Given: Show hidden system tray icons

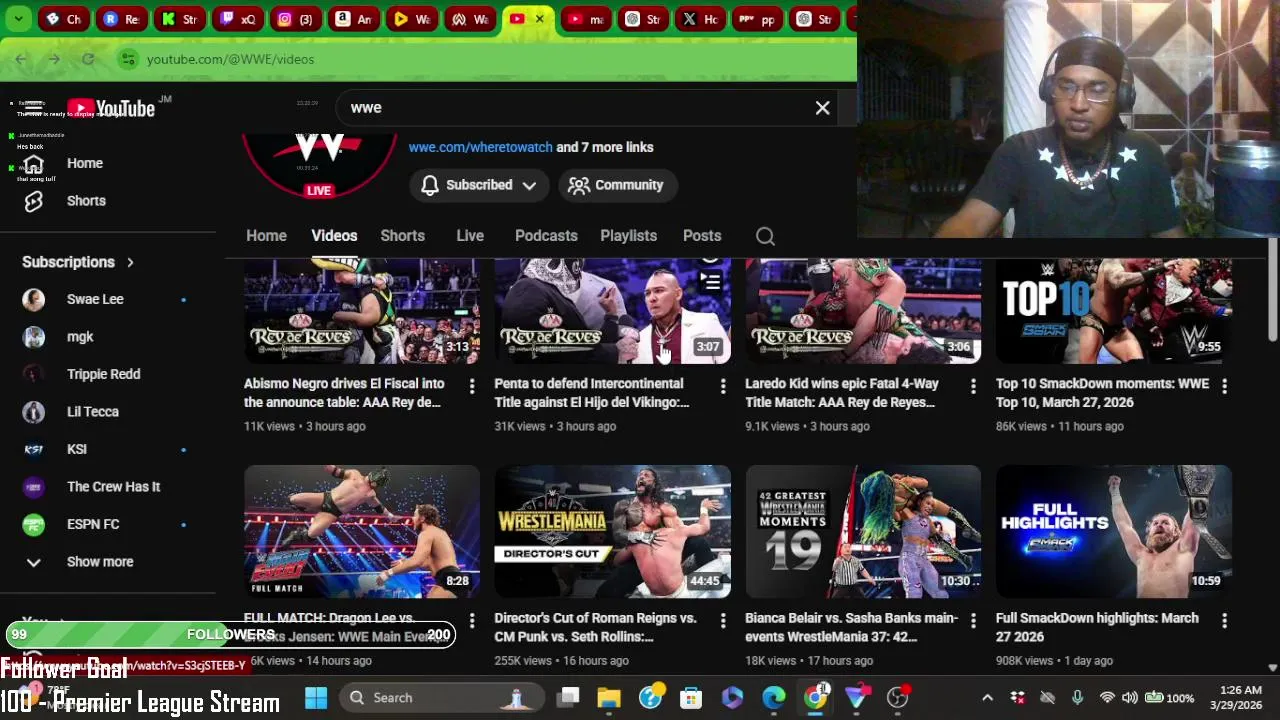Looking at the screenshot, I should (x=987, y=698).
